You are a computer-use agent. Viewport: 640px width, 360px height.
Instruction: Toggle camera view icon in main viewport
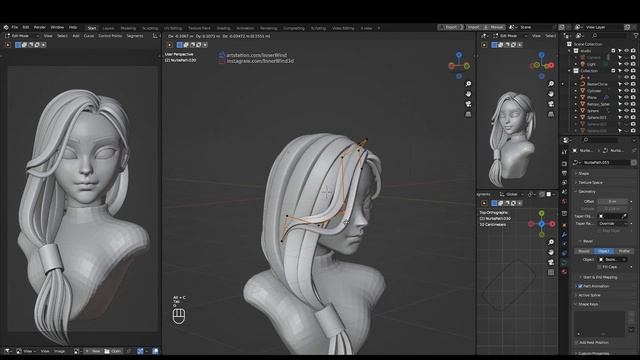(468, 104)
